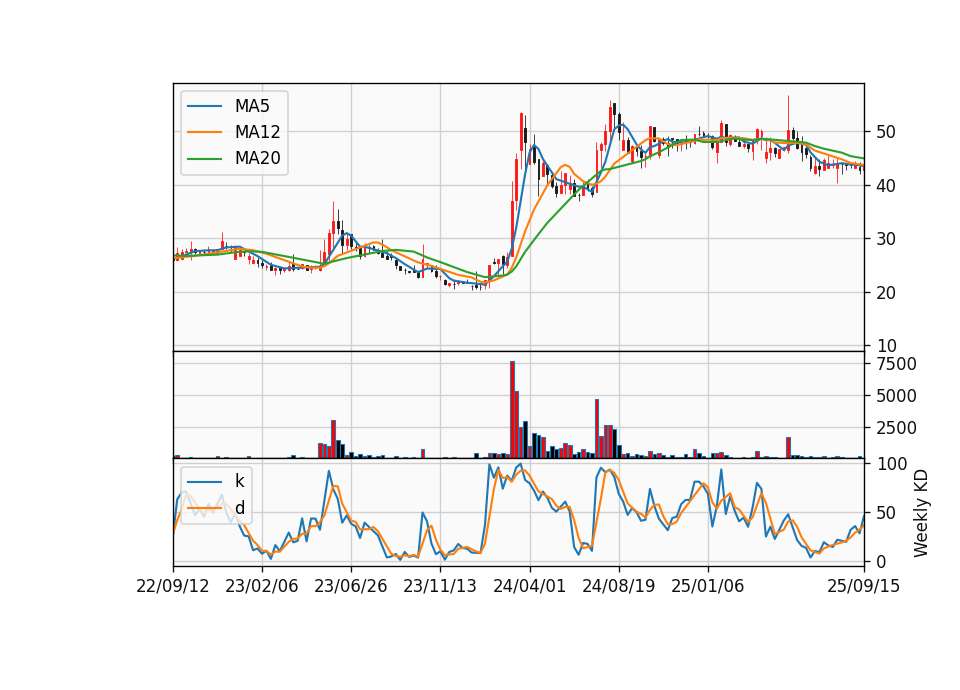Click the MA20 legend label
960x690 pixels.
pyautogui.click(x=257, y=158)
